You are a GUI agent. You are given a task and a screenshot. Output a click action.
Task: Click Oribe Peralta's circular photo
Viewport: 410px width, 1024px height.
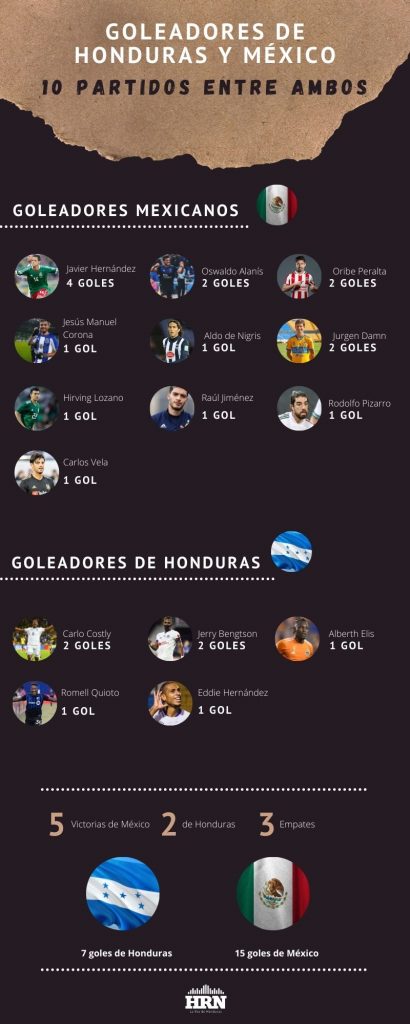(299, 276)
